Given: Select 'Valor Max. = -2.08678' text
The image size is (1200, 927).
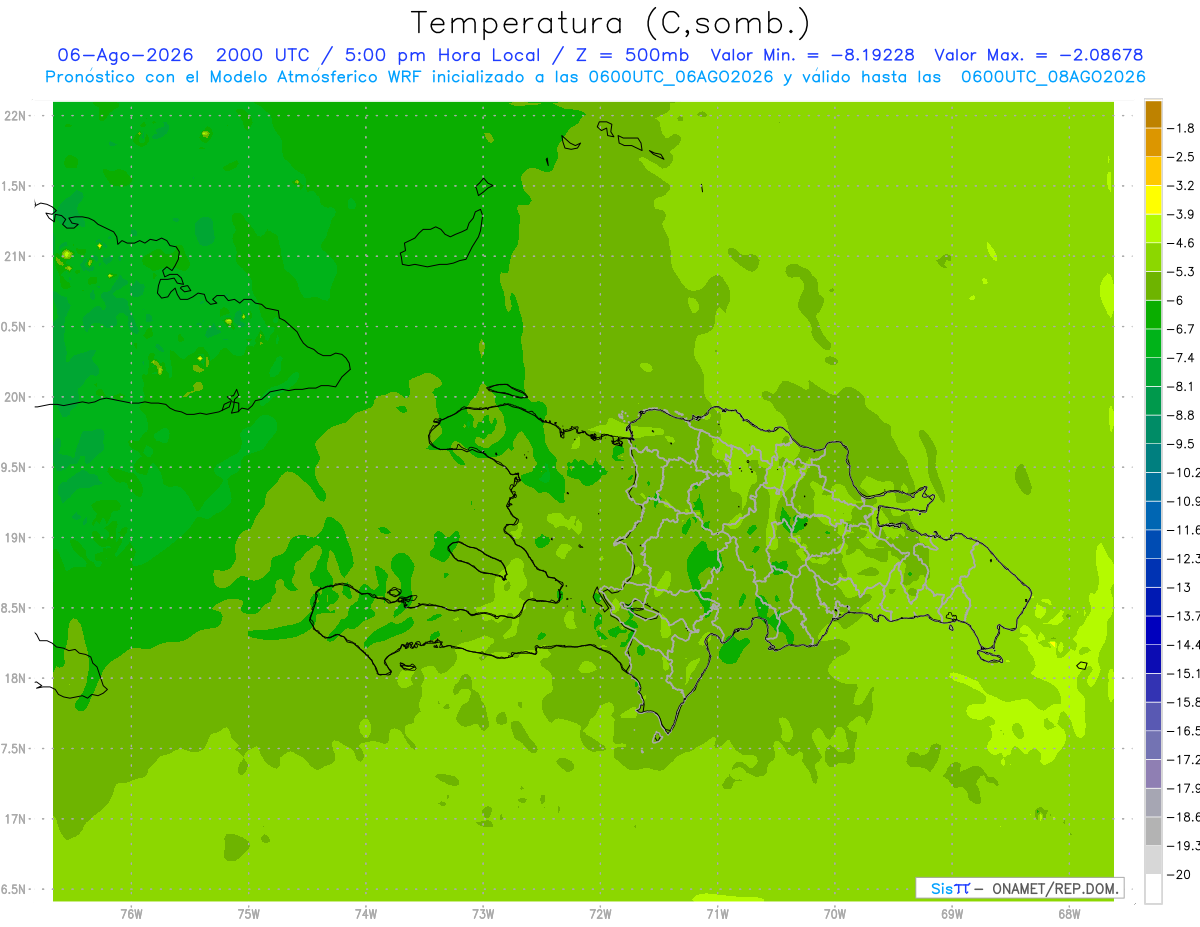Looking at the screenshot, I should (1038, 55).
